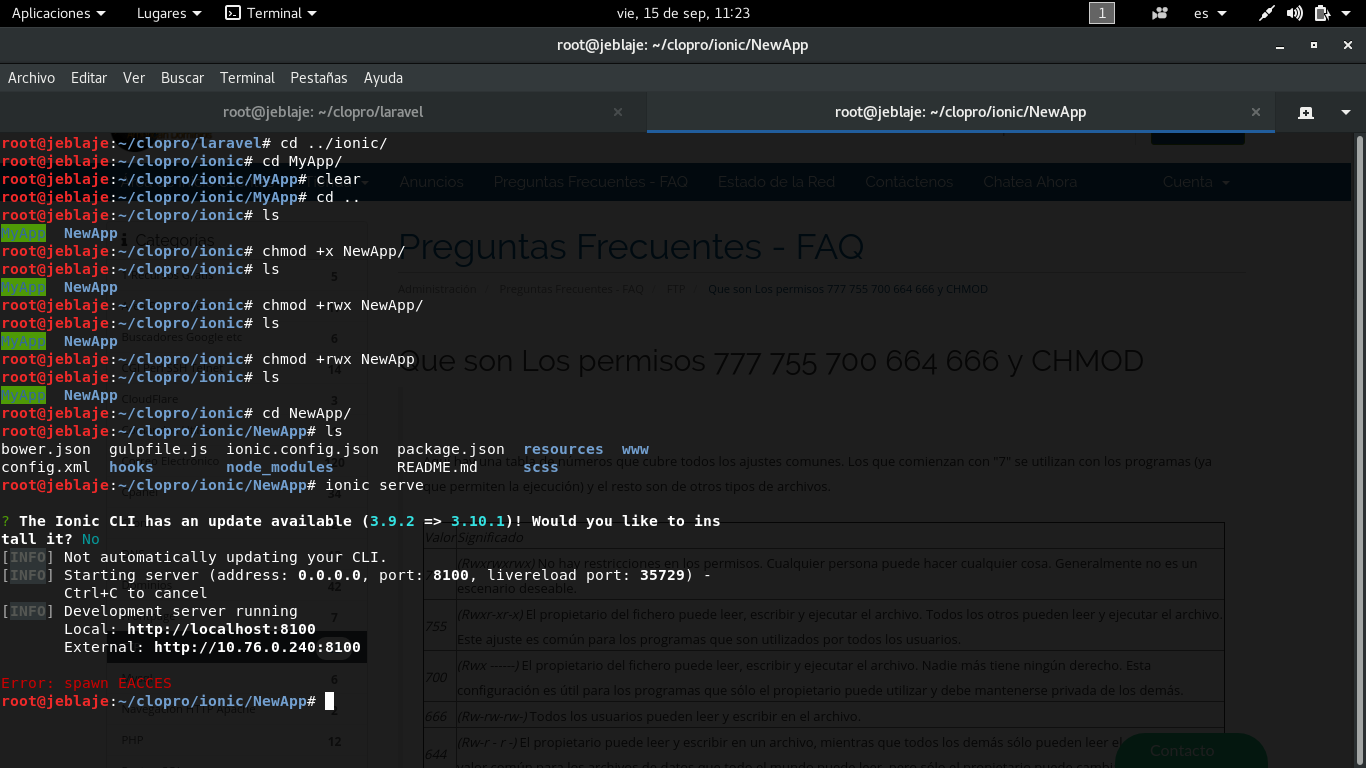Screen dimensions: 1366x768
Task: Click the version number '3.10.1'
Action: 478,521
